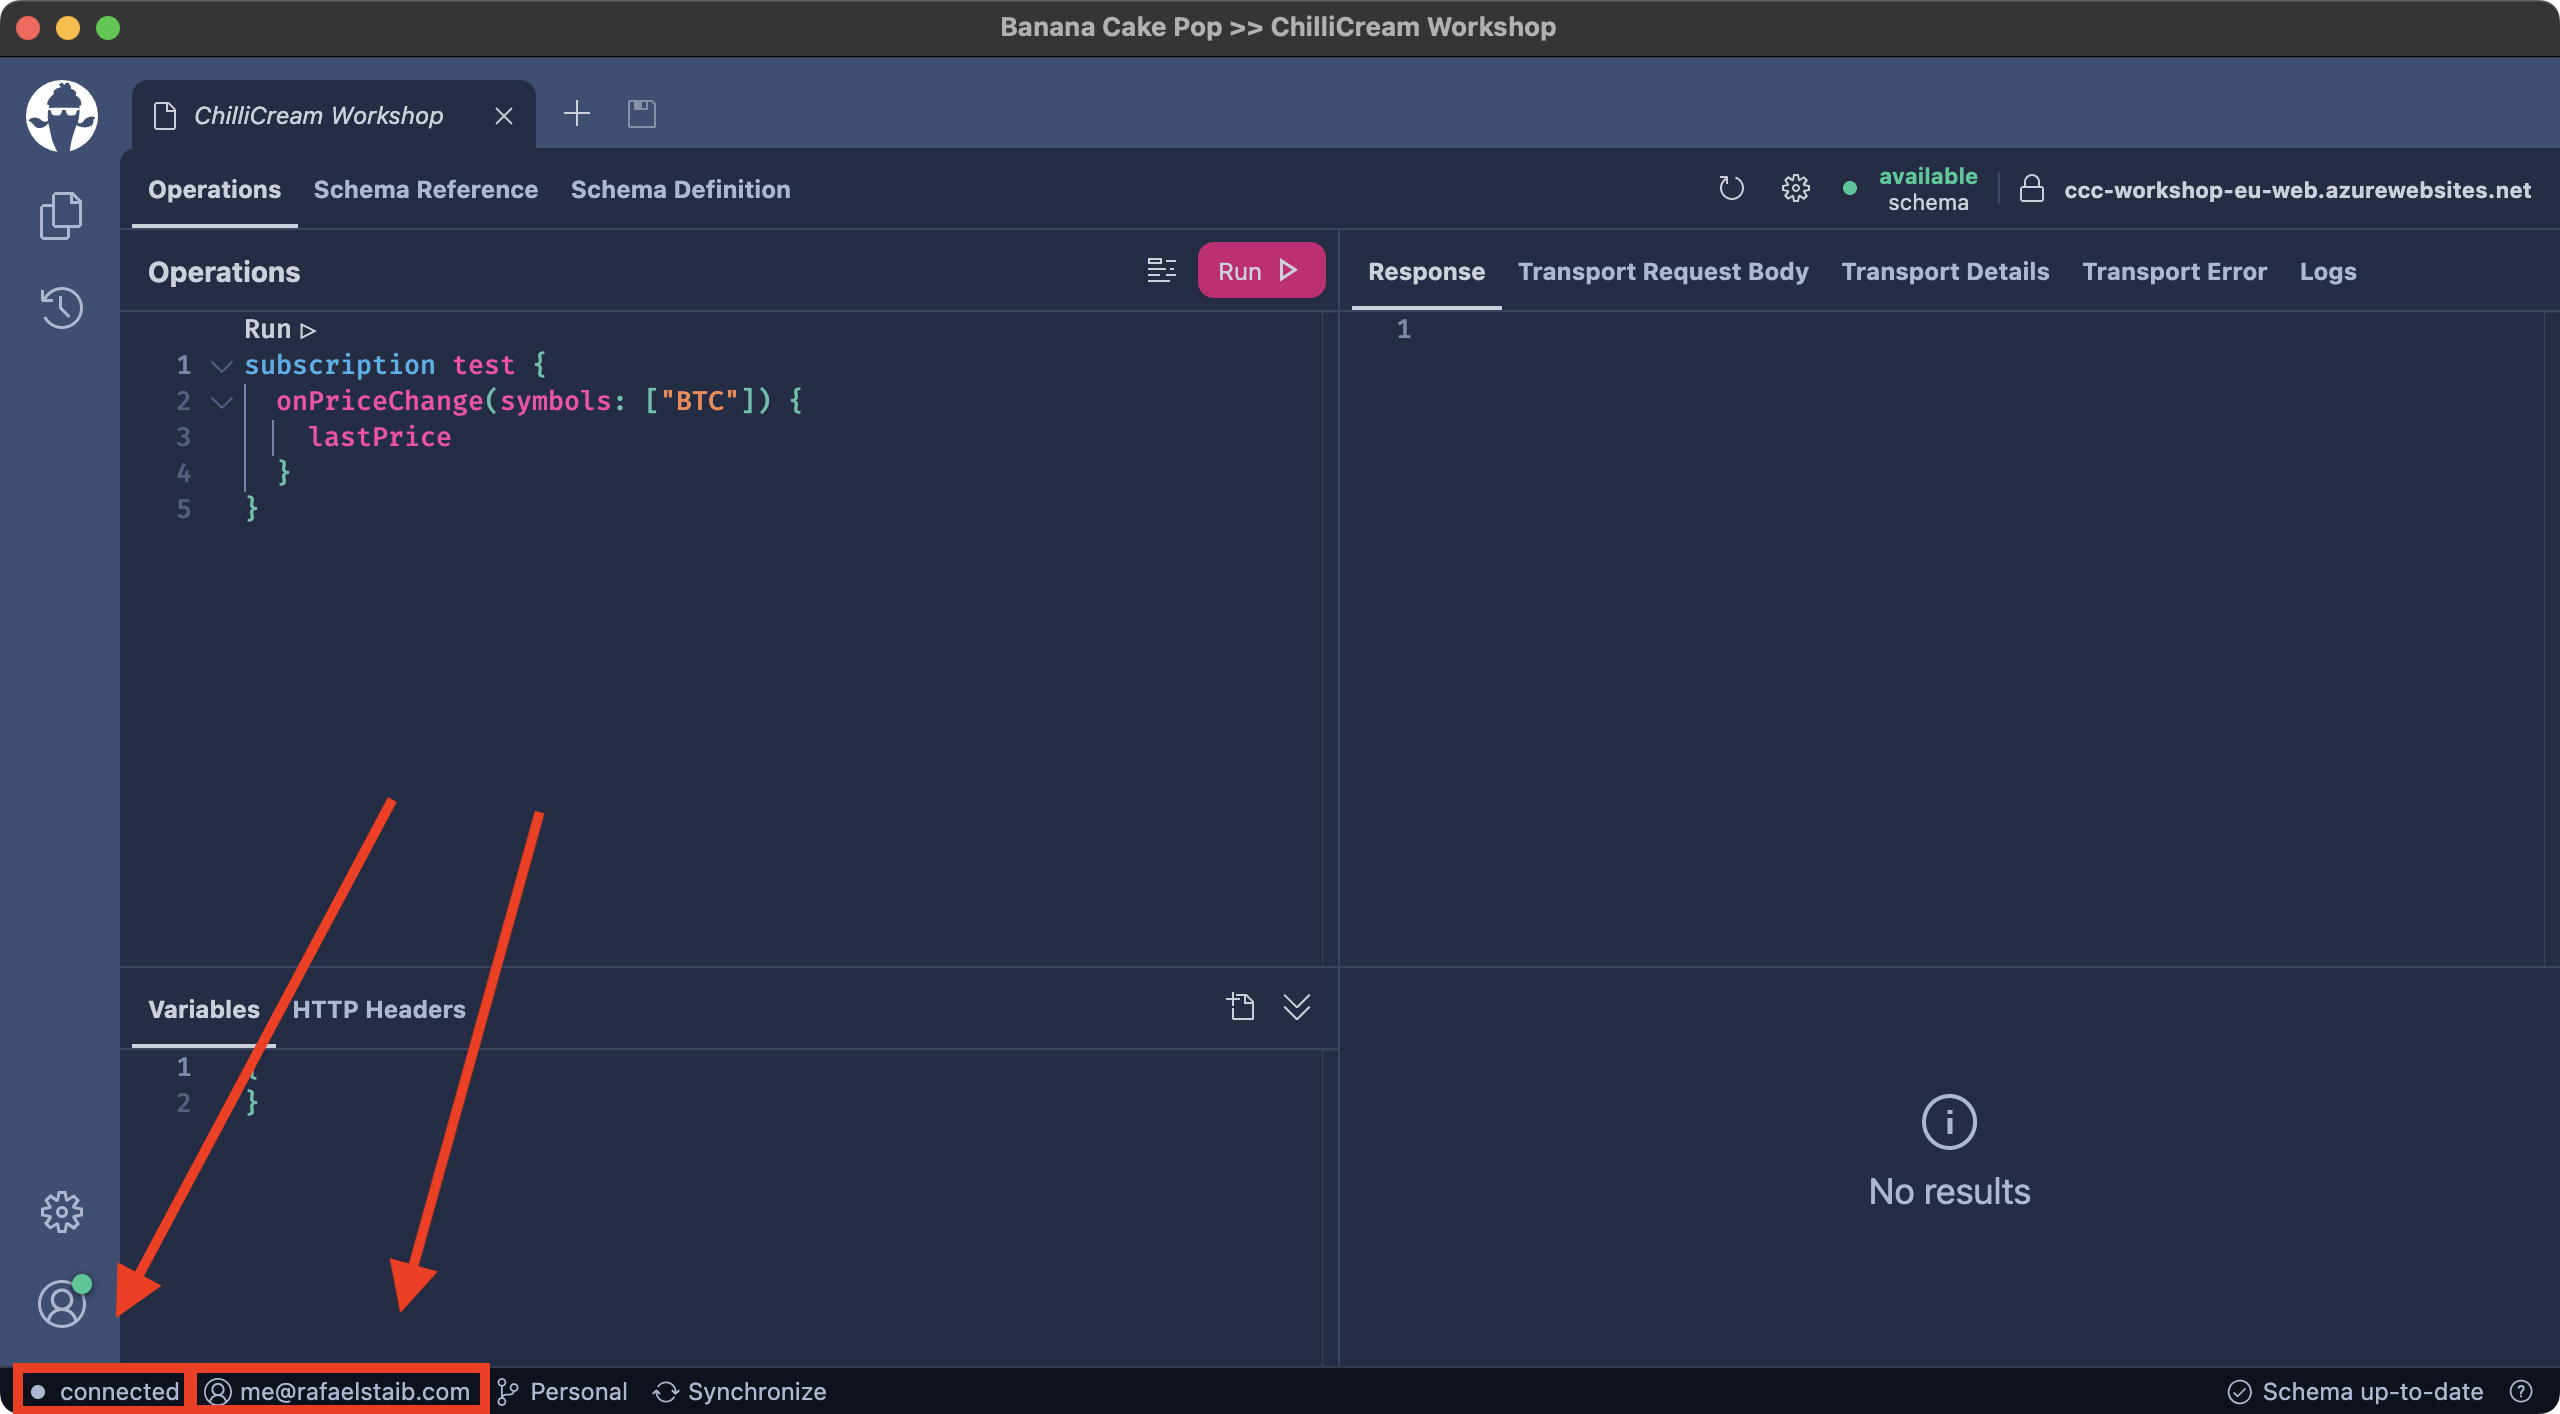Click the endpoint lock icon
Image resolution: width=2560 pixels, height=1414 pixels.
point(2032,189)
